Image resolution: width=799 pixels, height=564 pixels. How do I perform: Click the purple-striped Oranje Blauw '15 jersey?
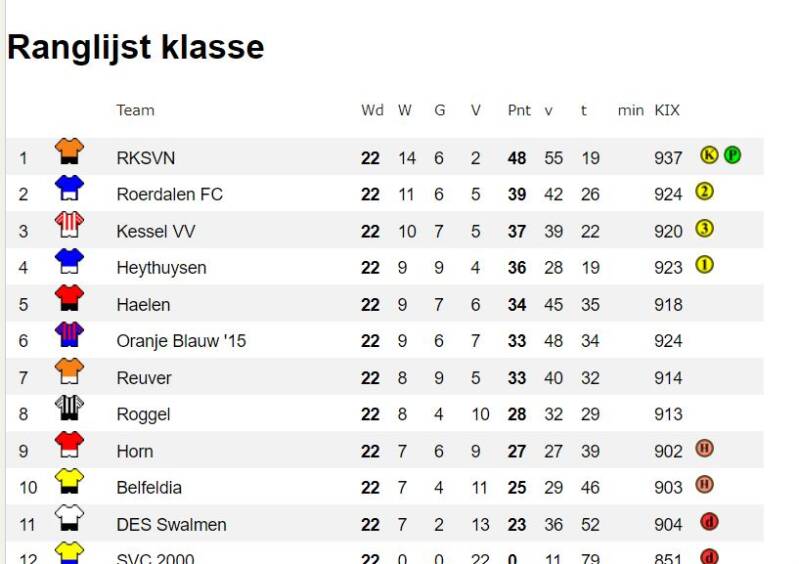(69, 335)
